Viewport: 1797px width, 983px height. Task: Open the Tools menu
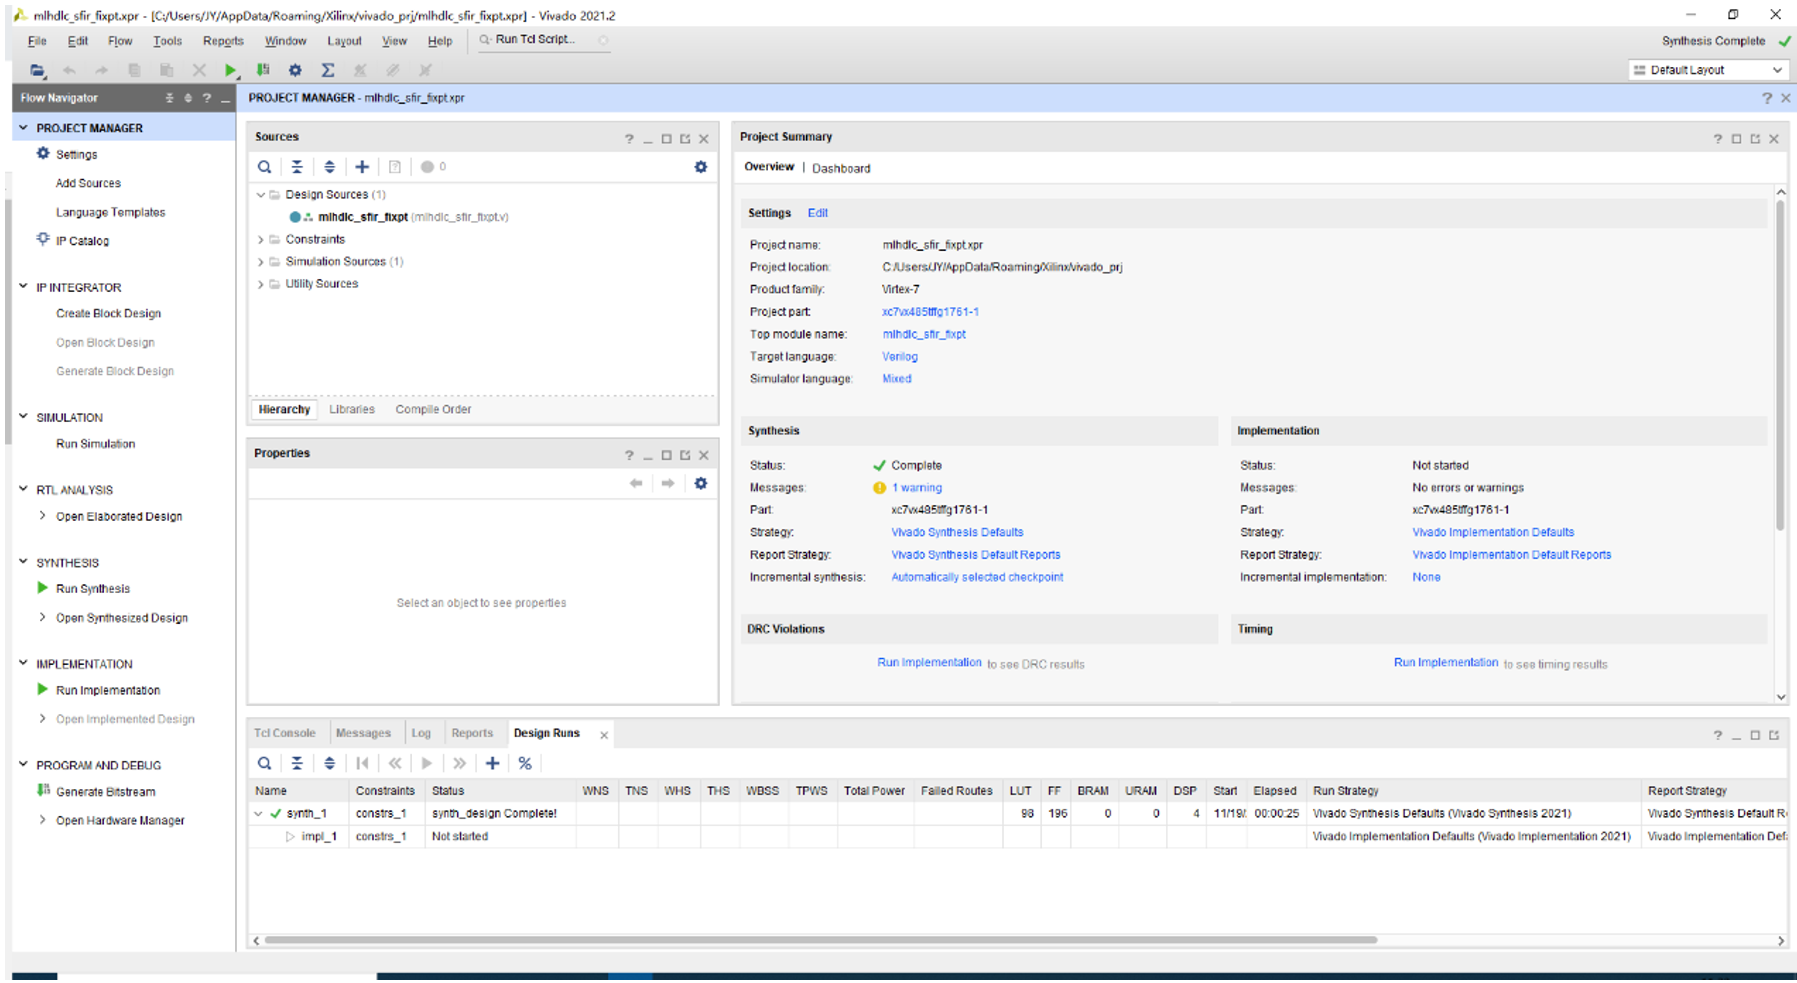point(167,41)
